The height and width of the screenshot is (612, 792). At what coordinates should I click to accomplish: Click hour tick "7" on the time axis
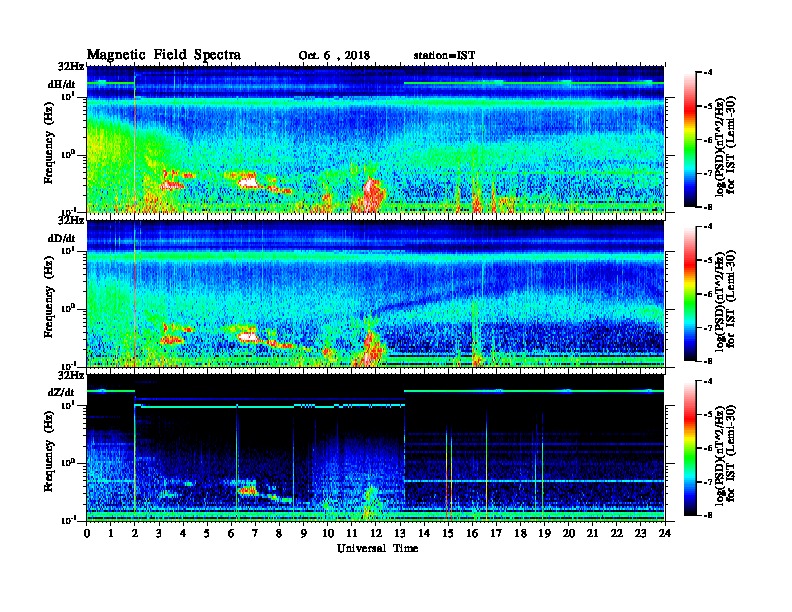point(255,533)
